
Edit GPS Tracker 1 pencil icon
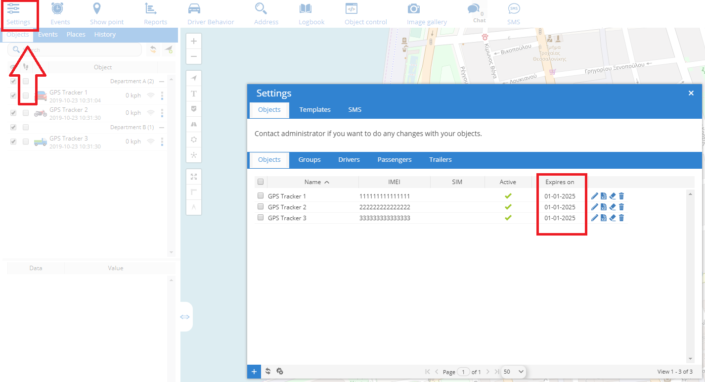[x=594, y=196]
